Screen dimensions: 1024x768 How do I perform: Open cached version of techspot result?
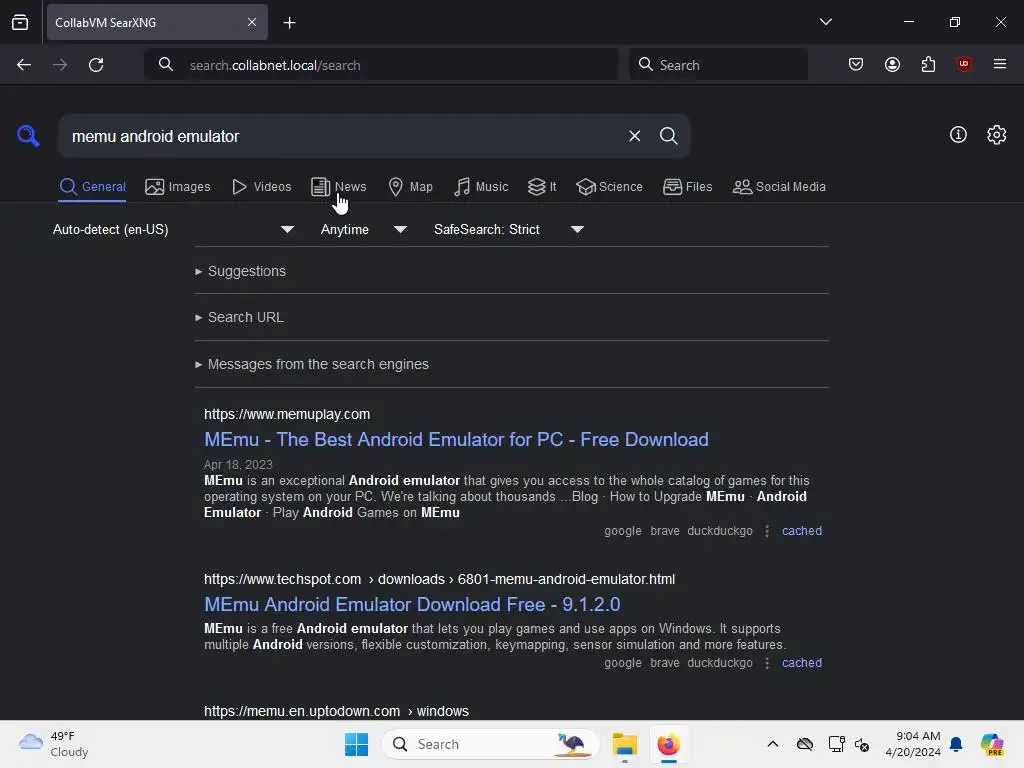(802, 663)
